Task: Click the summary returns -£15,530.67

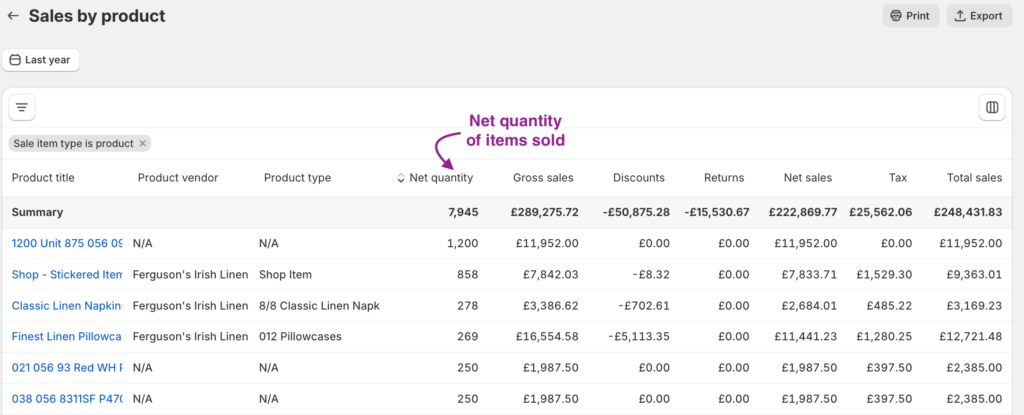Action: (x=717, y=212)
